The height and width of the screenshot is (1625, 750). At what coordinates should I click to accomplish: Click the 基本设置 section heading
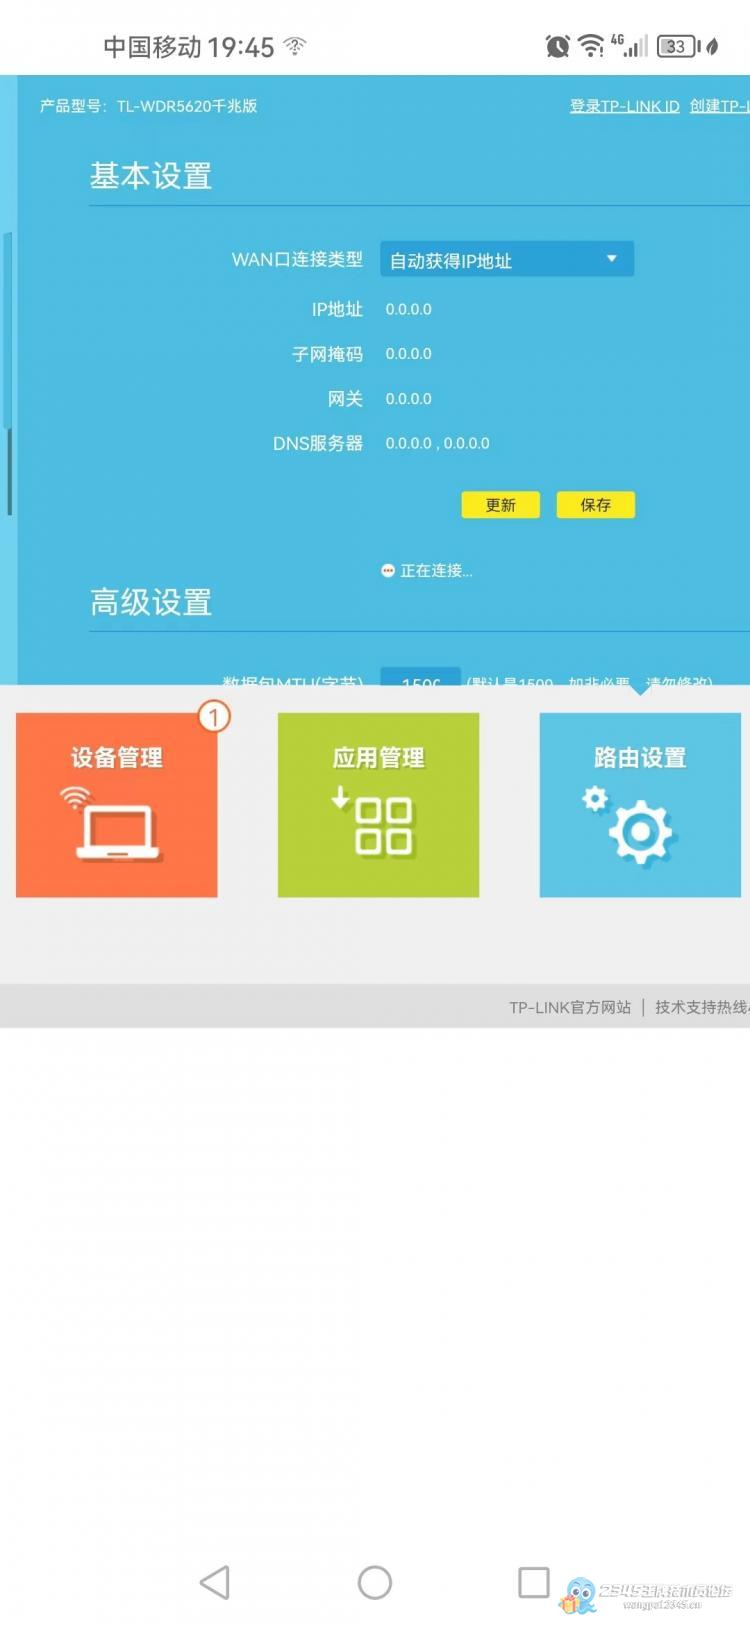point(151,176)
